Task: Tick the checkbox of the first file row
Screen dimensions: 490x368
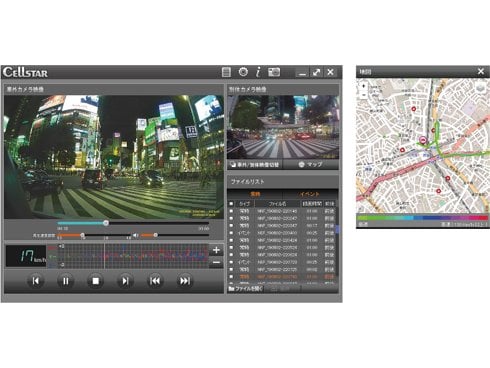Action: 231,211
